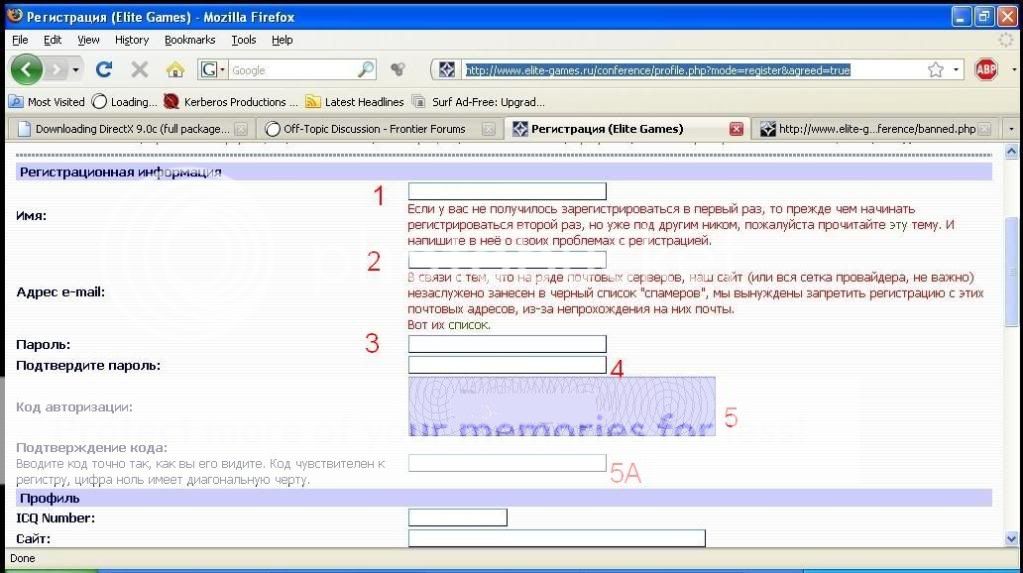Bookmark this page with the star icon

tap(935, 70)
